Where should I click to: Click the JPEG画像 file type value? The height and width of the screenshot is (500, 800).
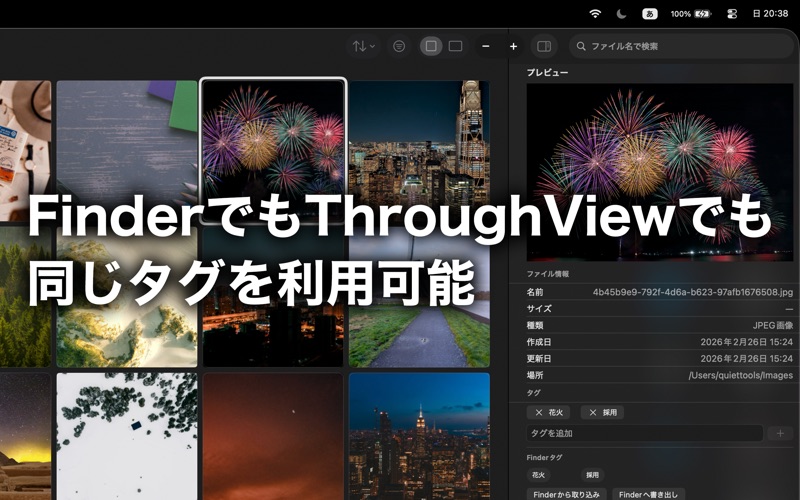(773, 326)
